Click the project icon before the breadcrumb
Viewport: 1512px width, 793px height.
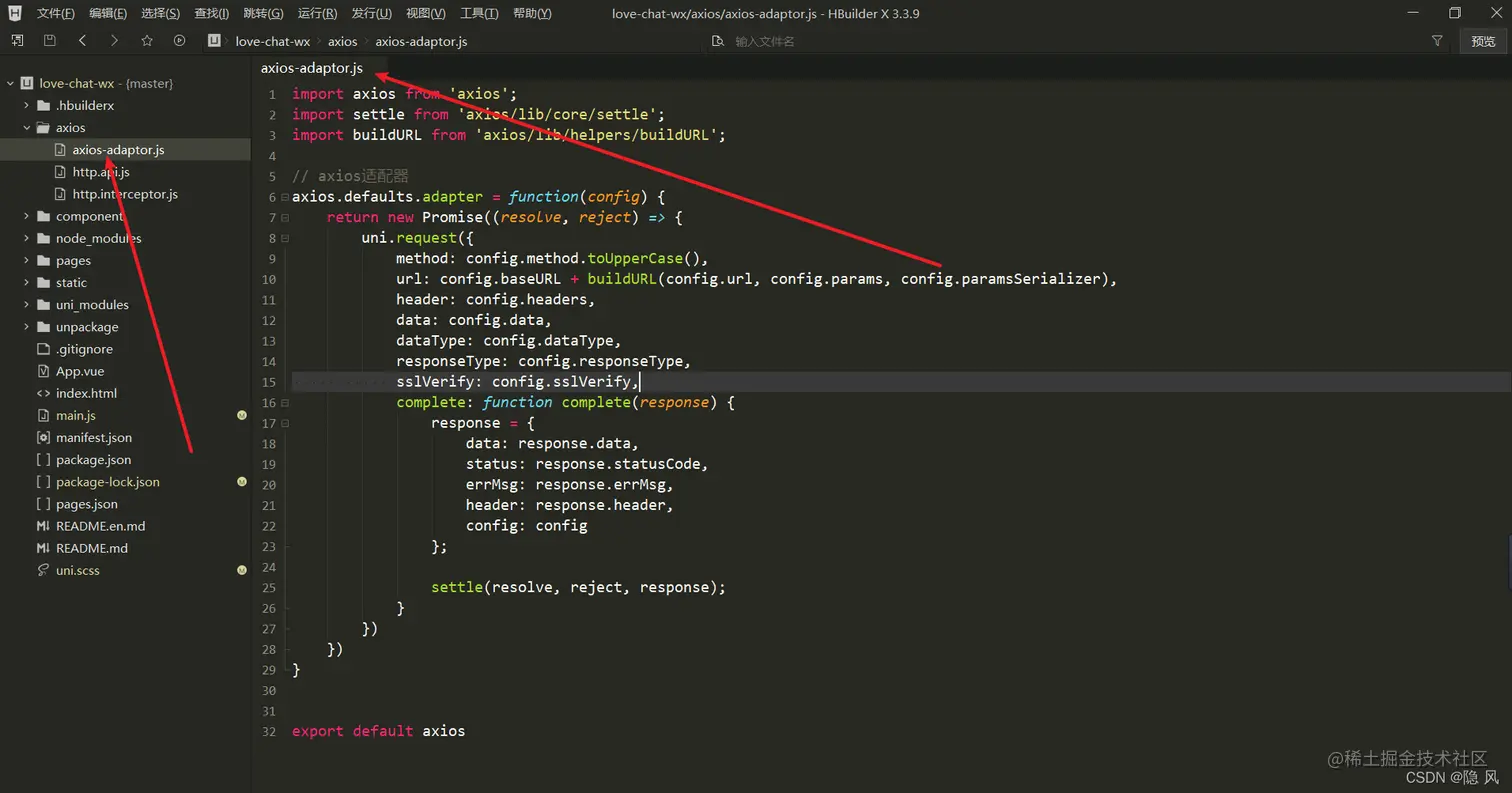point(214,41)
